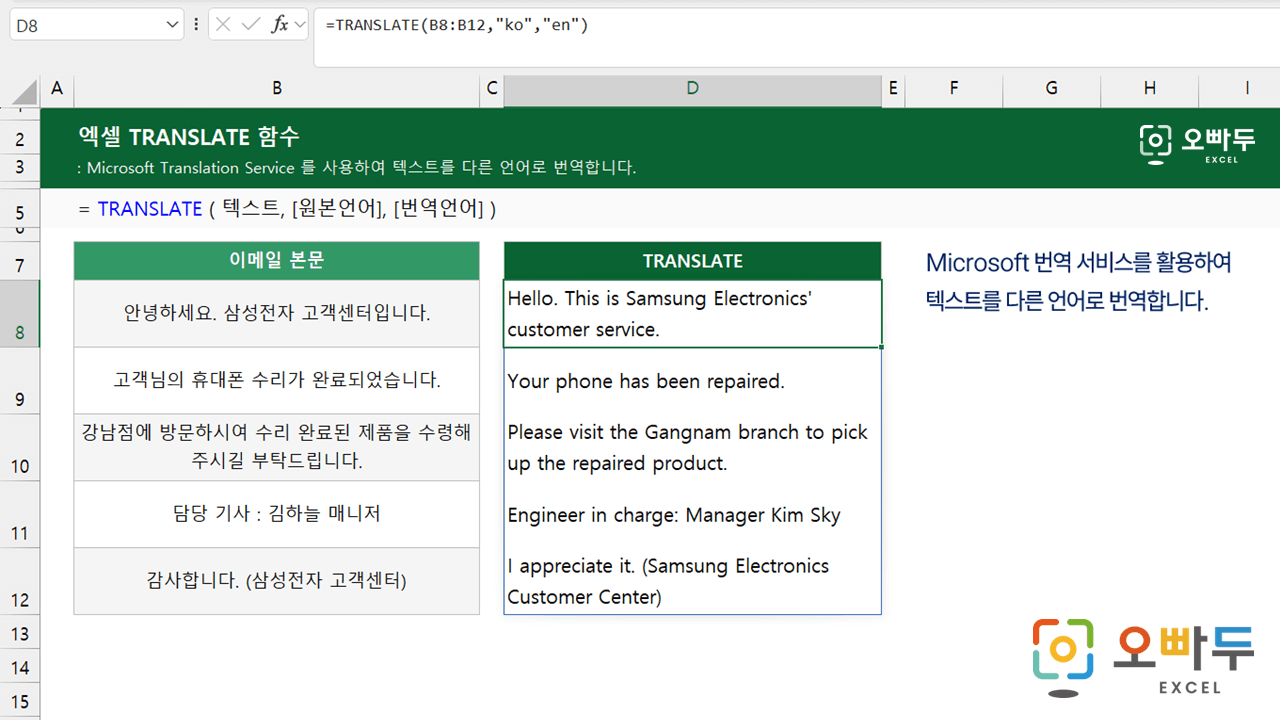The height and width of the screenshot is (720, 1280).
Task: Select column B by clicking its header
Action: click(x=276, y=90)
